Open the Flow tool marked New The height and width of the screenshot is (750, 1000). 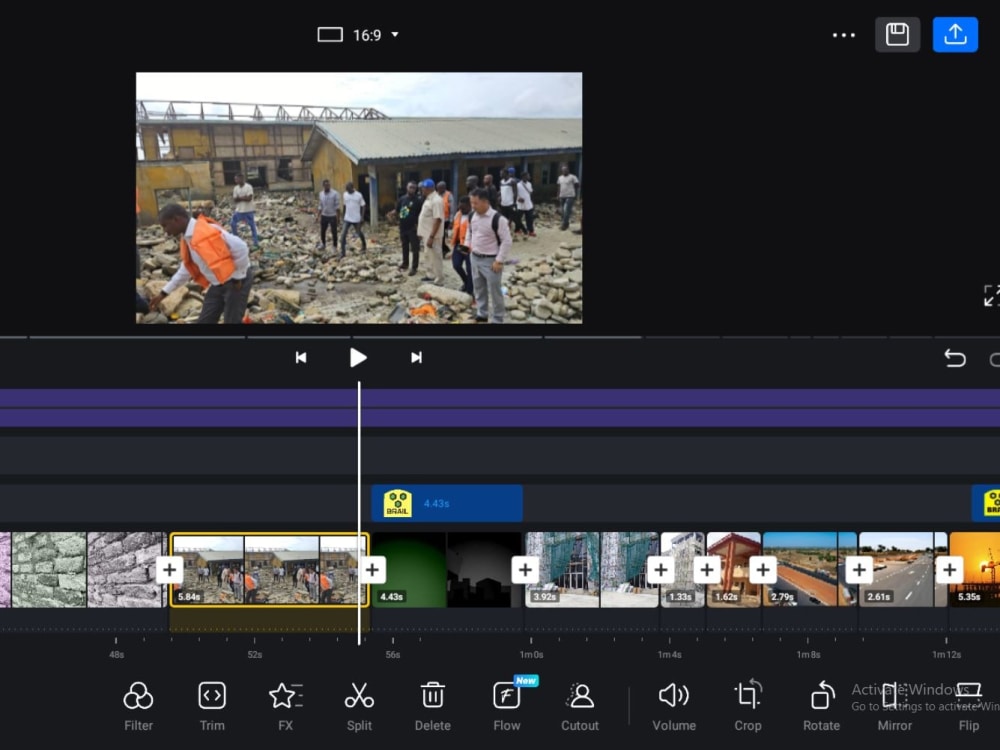coord(507,706)
